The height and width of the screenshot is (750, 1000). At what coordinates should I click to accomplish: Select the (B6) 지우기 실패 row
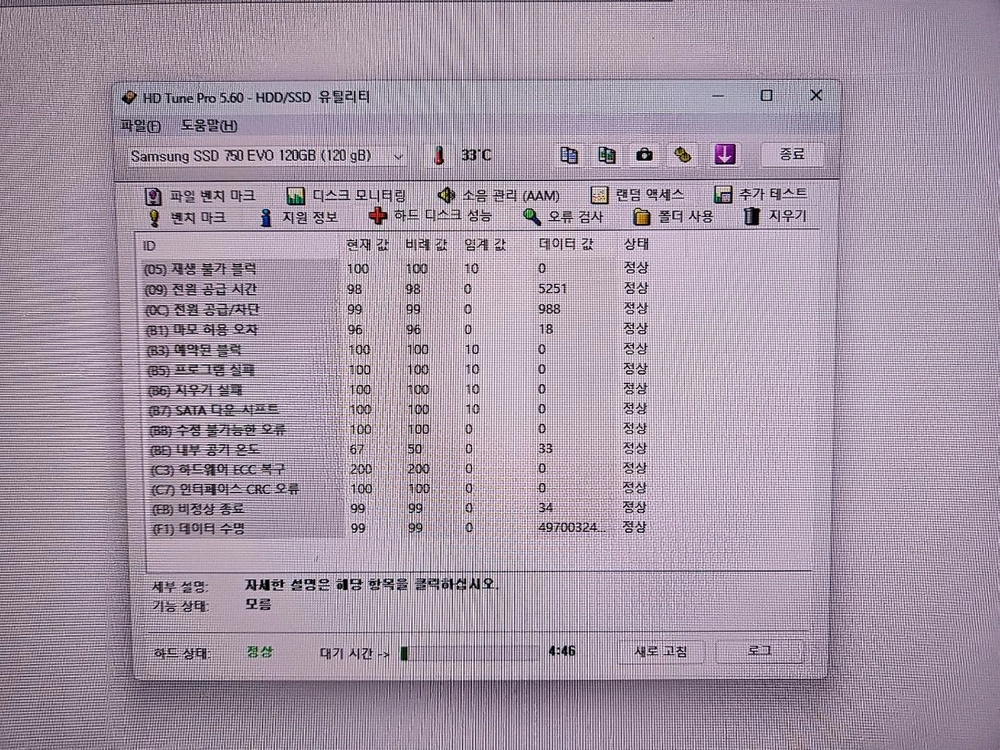click(395, 389)
